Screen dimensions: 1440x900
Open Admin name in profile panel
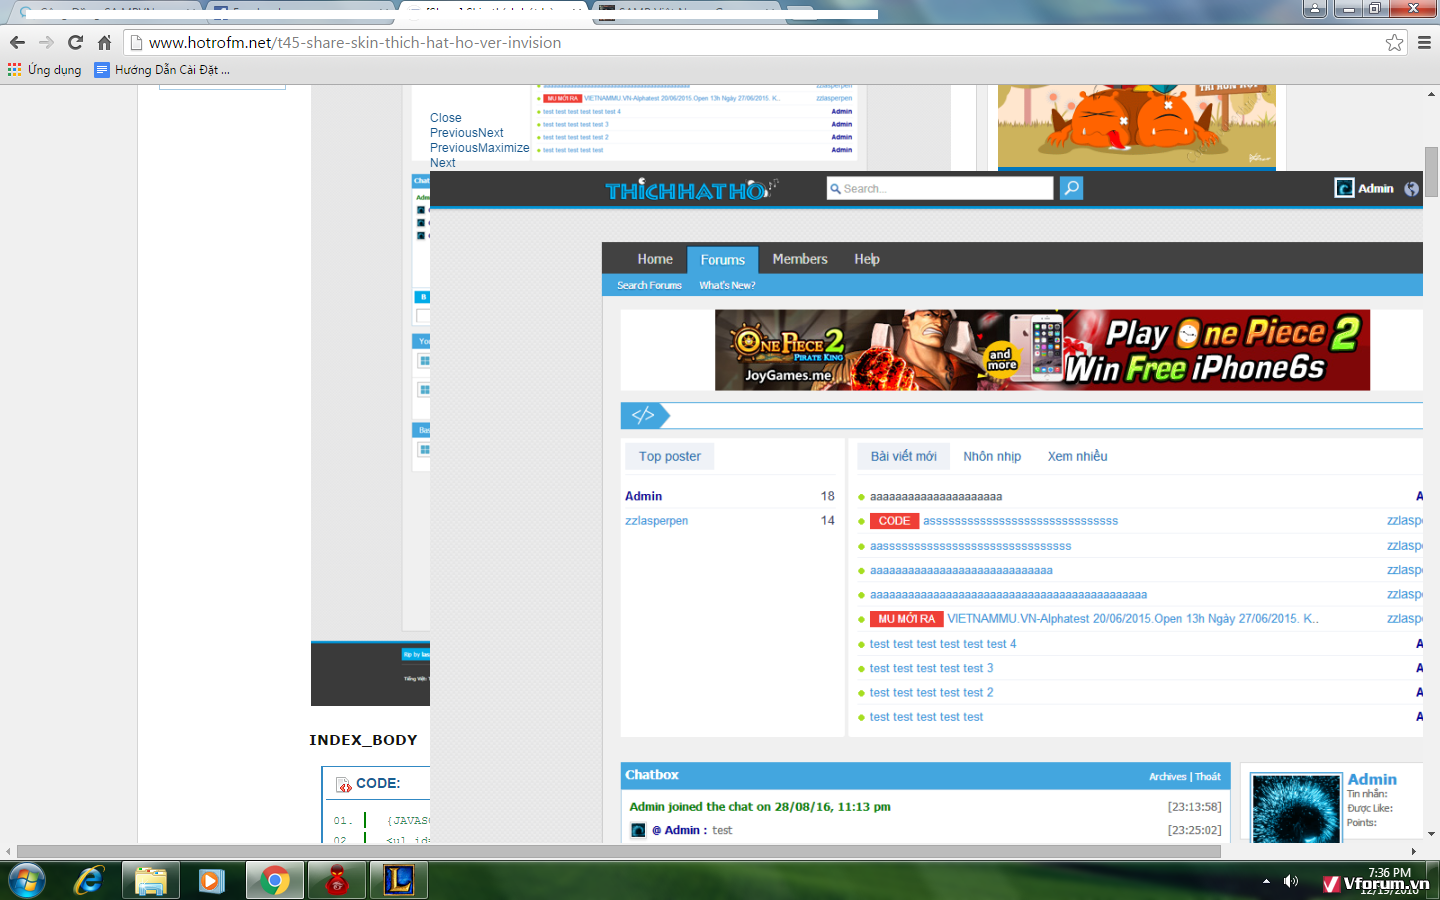(x=1372, y=779)
